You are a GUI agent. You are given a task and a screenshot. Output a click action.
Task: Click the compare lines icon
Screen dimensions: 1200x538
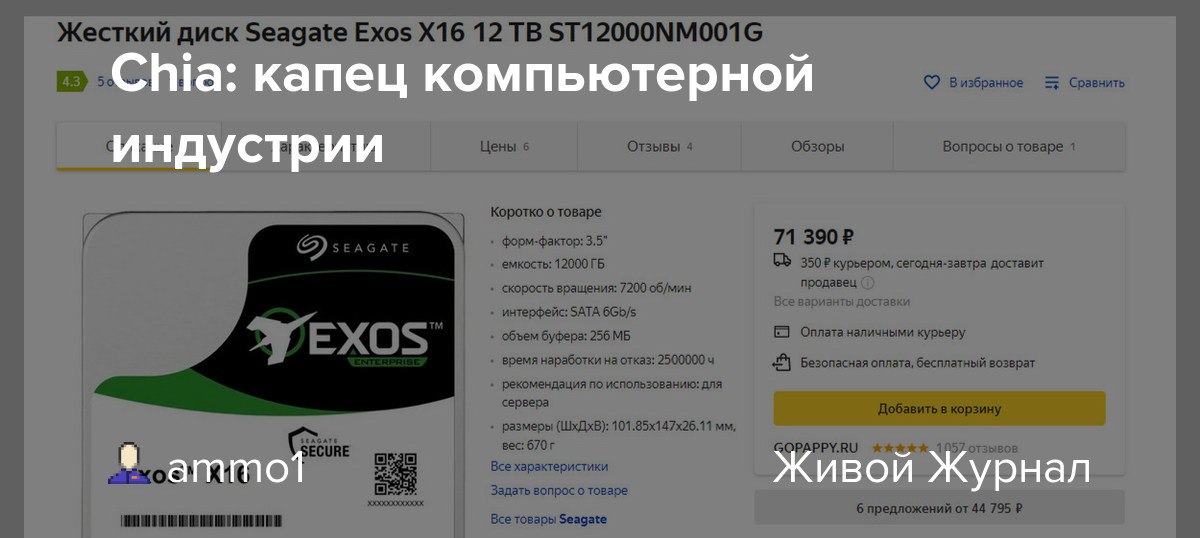[x=1052, y=82]
